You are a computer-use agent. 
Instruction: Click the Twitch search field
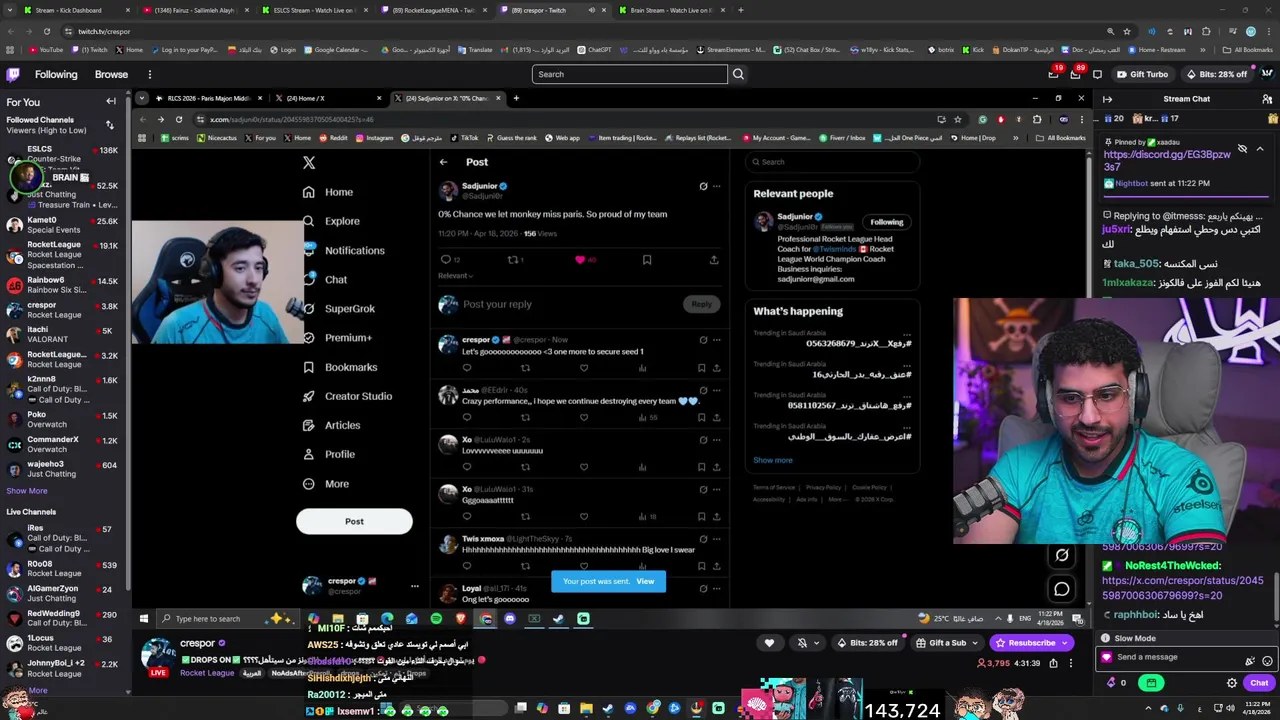pos(630,74)
